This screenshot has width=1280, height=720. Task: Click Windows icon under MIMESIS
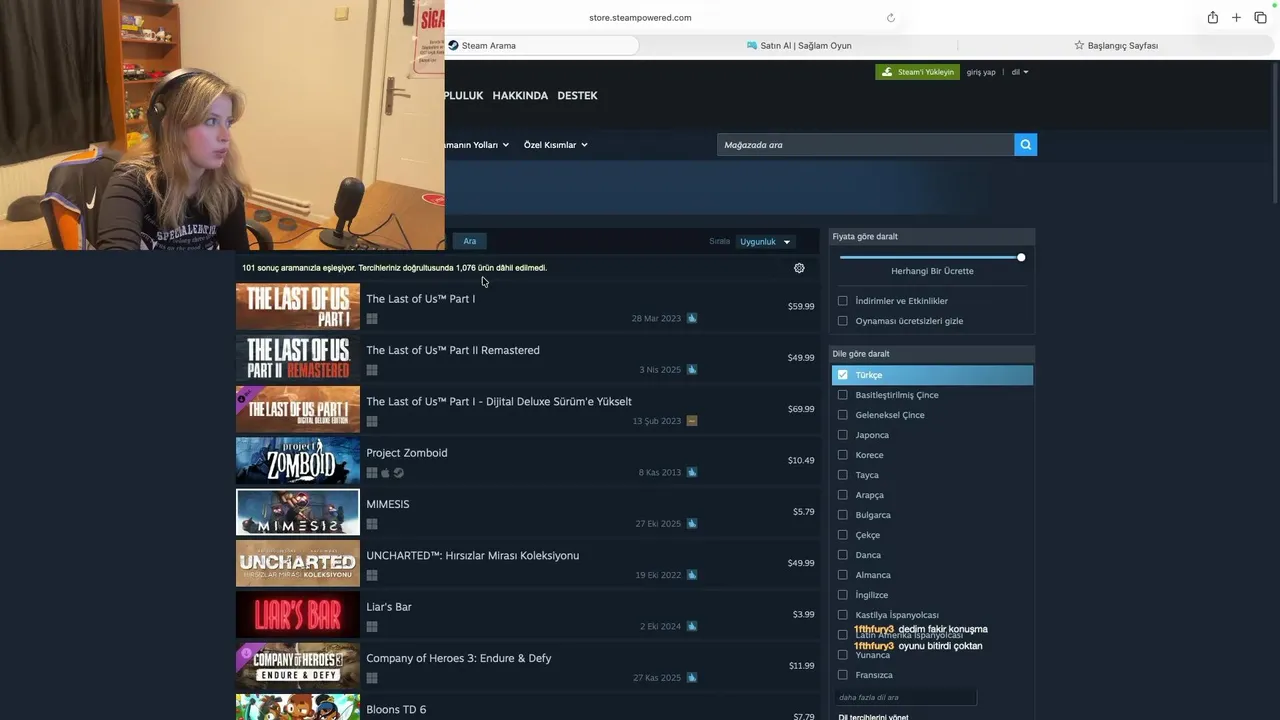coord(372,524)
